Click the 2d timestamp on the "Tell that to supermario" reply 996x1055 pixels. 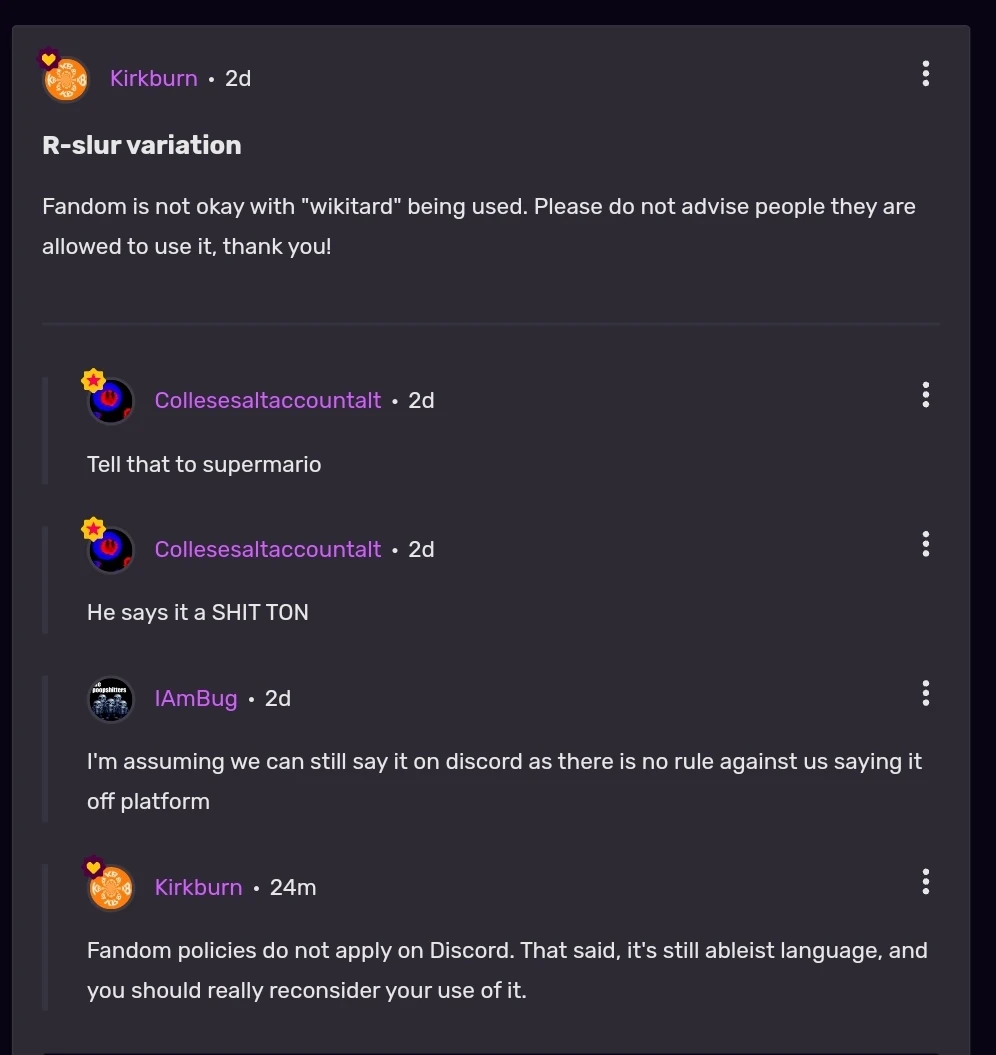(421, 401)
